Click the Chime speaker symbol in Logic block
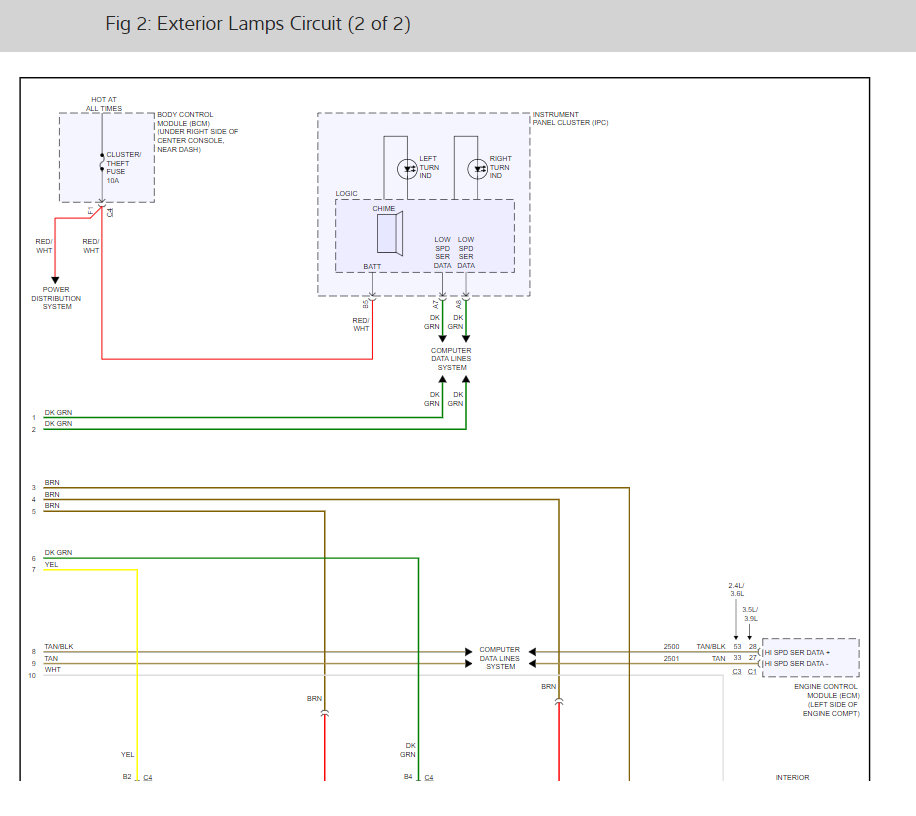The width and height of the screenshot is (916, 816). point(390,234)
